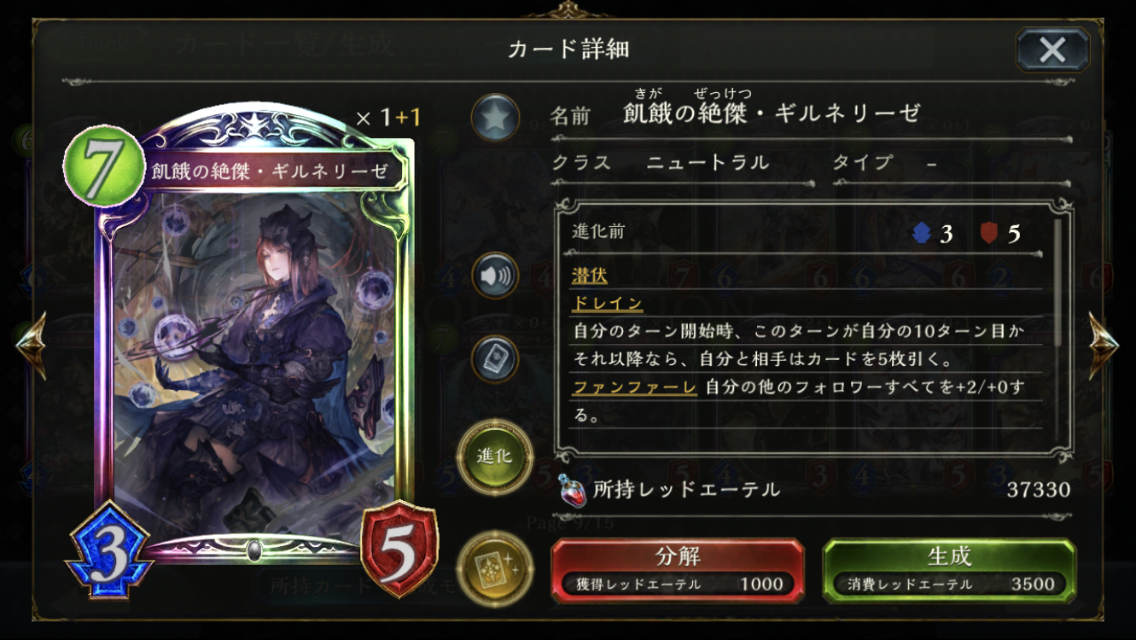The image size is (1136, 640).
Task: Click the red 分解 liquefy button
Action: 677,570
